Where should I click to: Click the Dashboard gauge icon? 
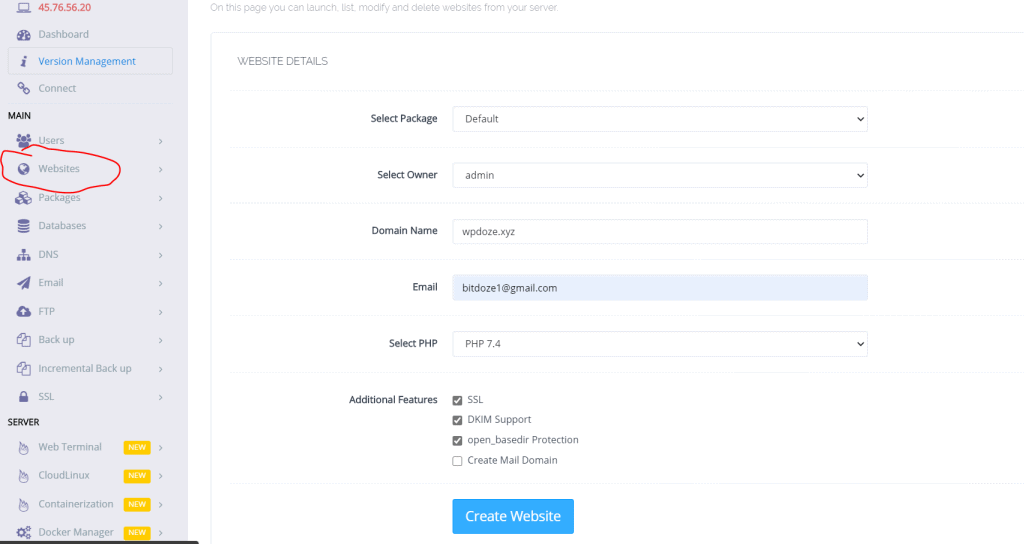point(24,35)
